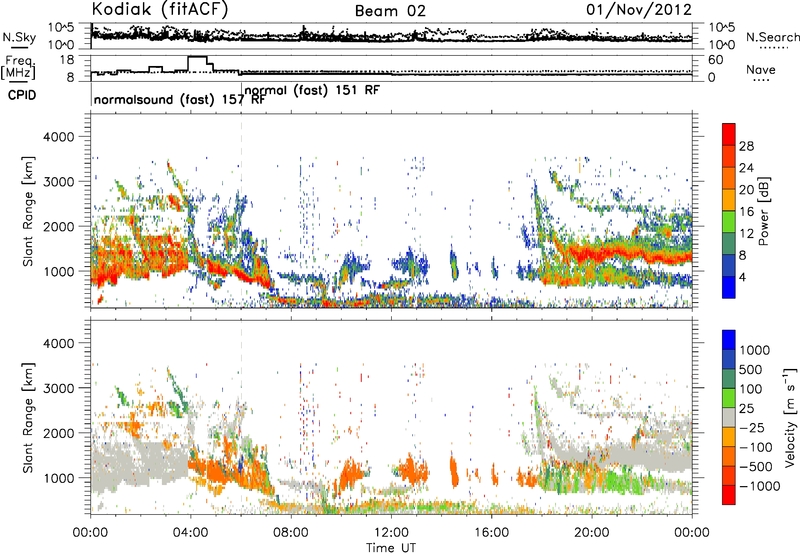
Task: Select the 4000 tick label on power panel
Action: coord(58,137)
